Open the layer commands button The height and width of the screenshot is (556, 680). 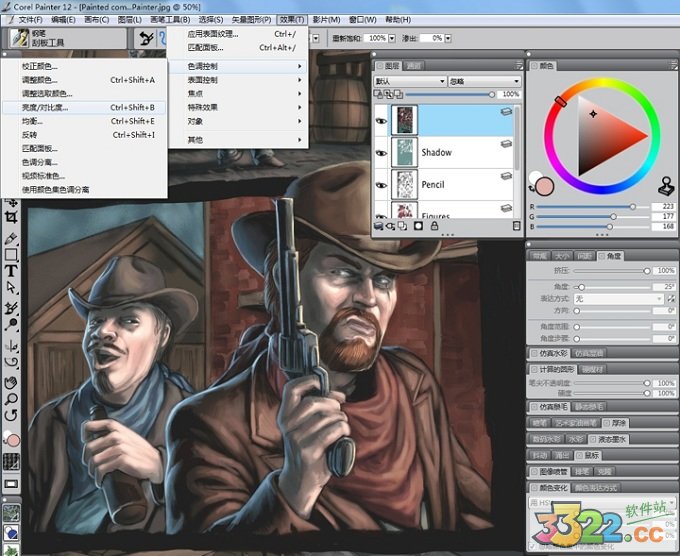379,226
